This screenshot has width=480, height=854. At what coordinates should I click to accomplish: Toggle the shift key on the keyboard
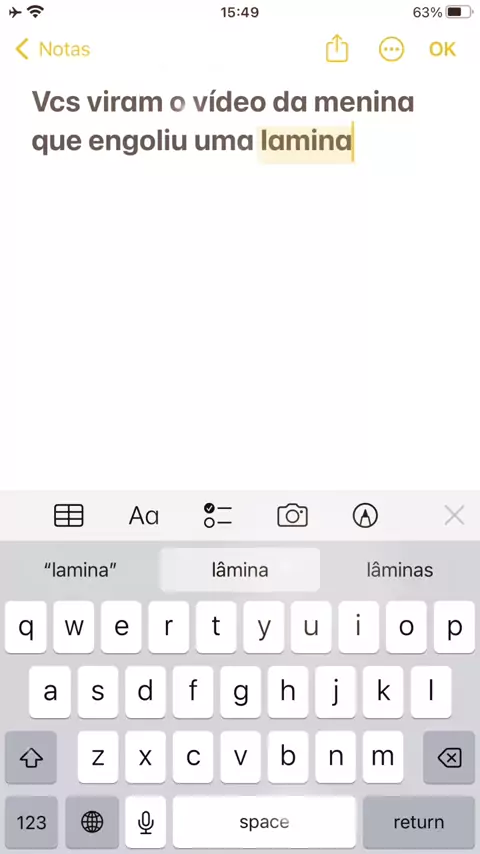pyautogui.click(x=31, y=757)
